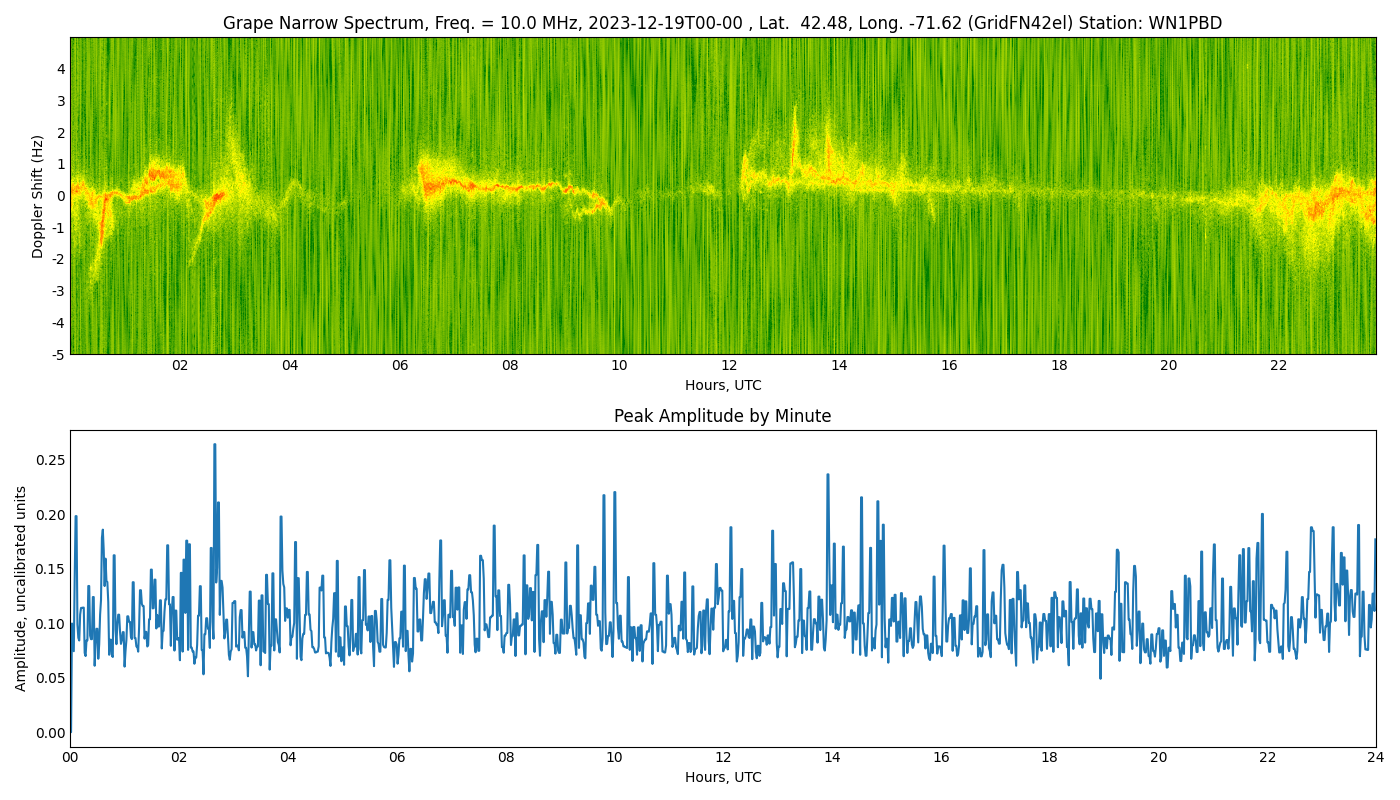Select the 06 hour tick under the spectrogram

(x=400, y=366)
